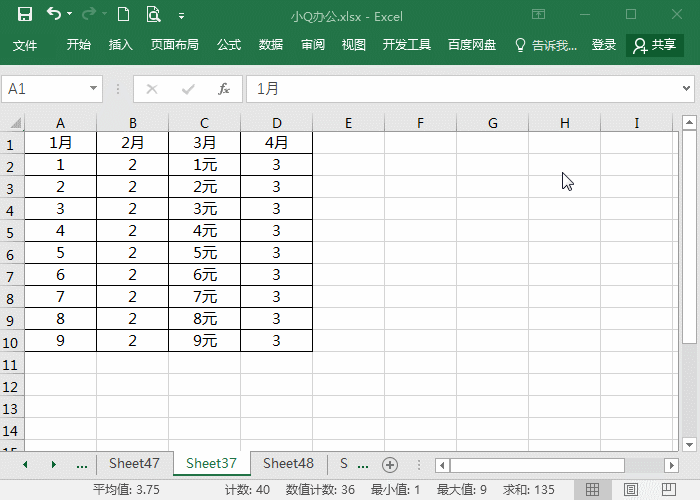Click horizontal scrollbar right arrow
The height and width of the screenshot is (500, 700).
coord(671,466)
